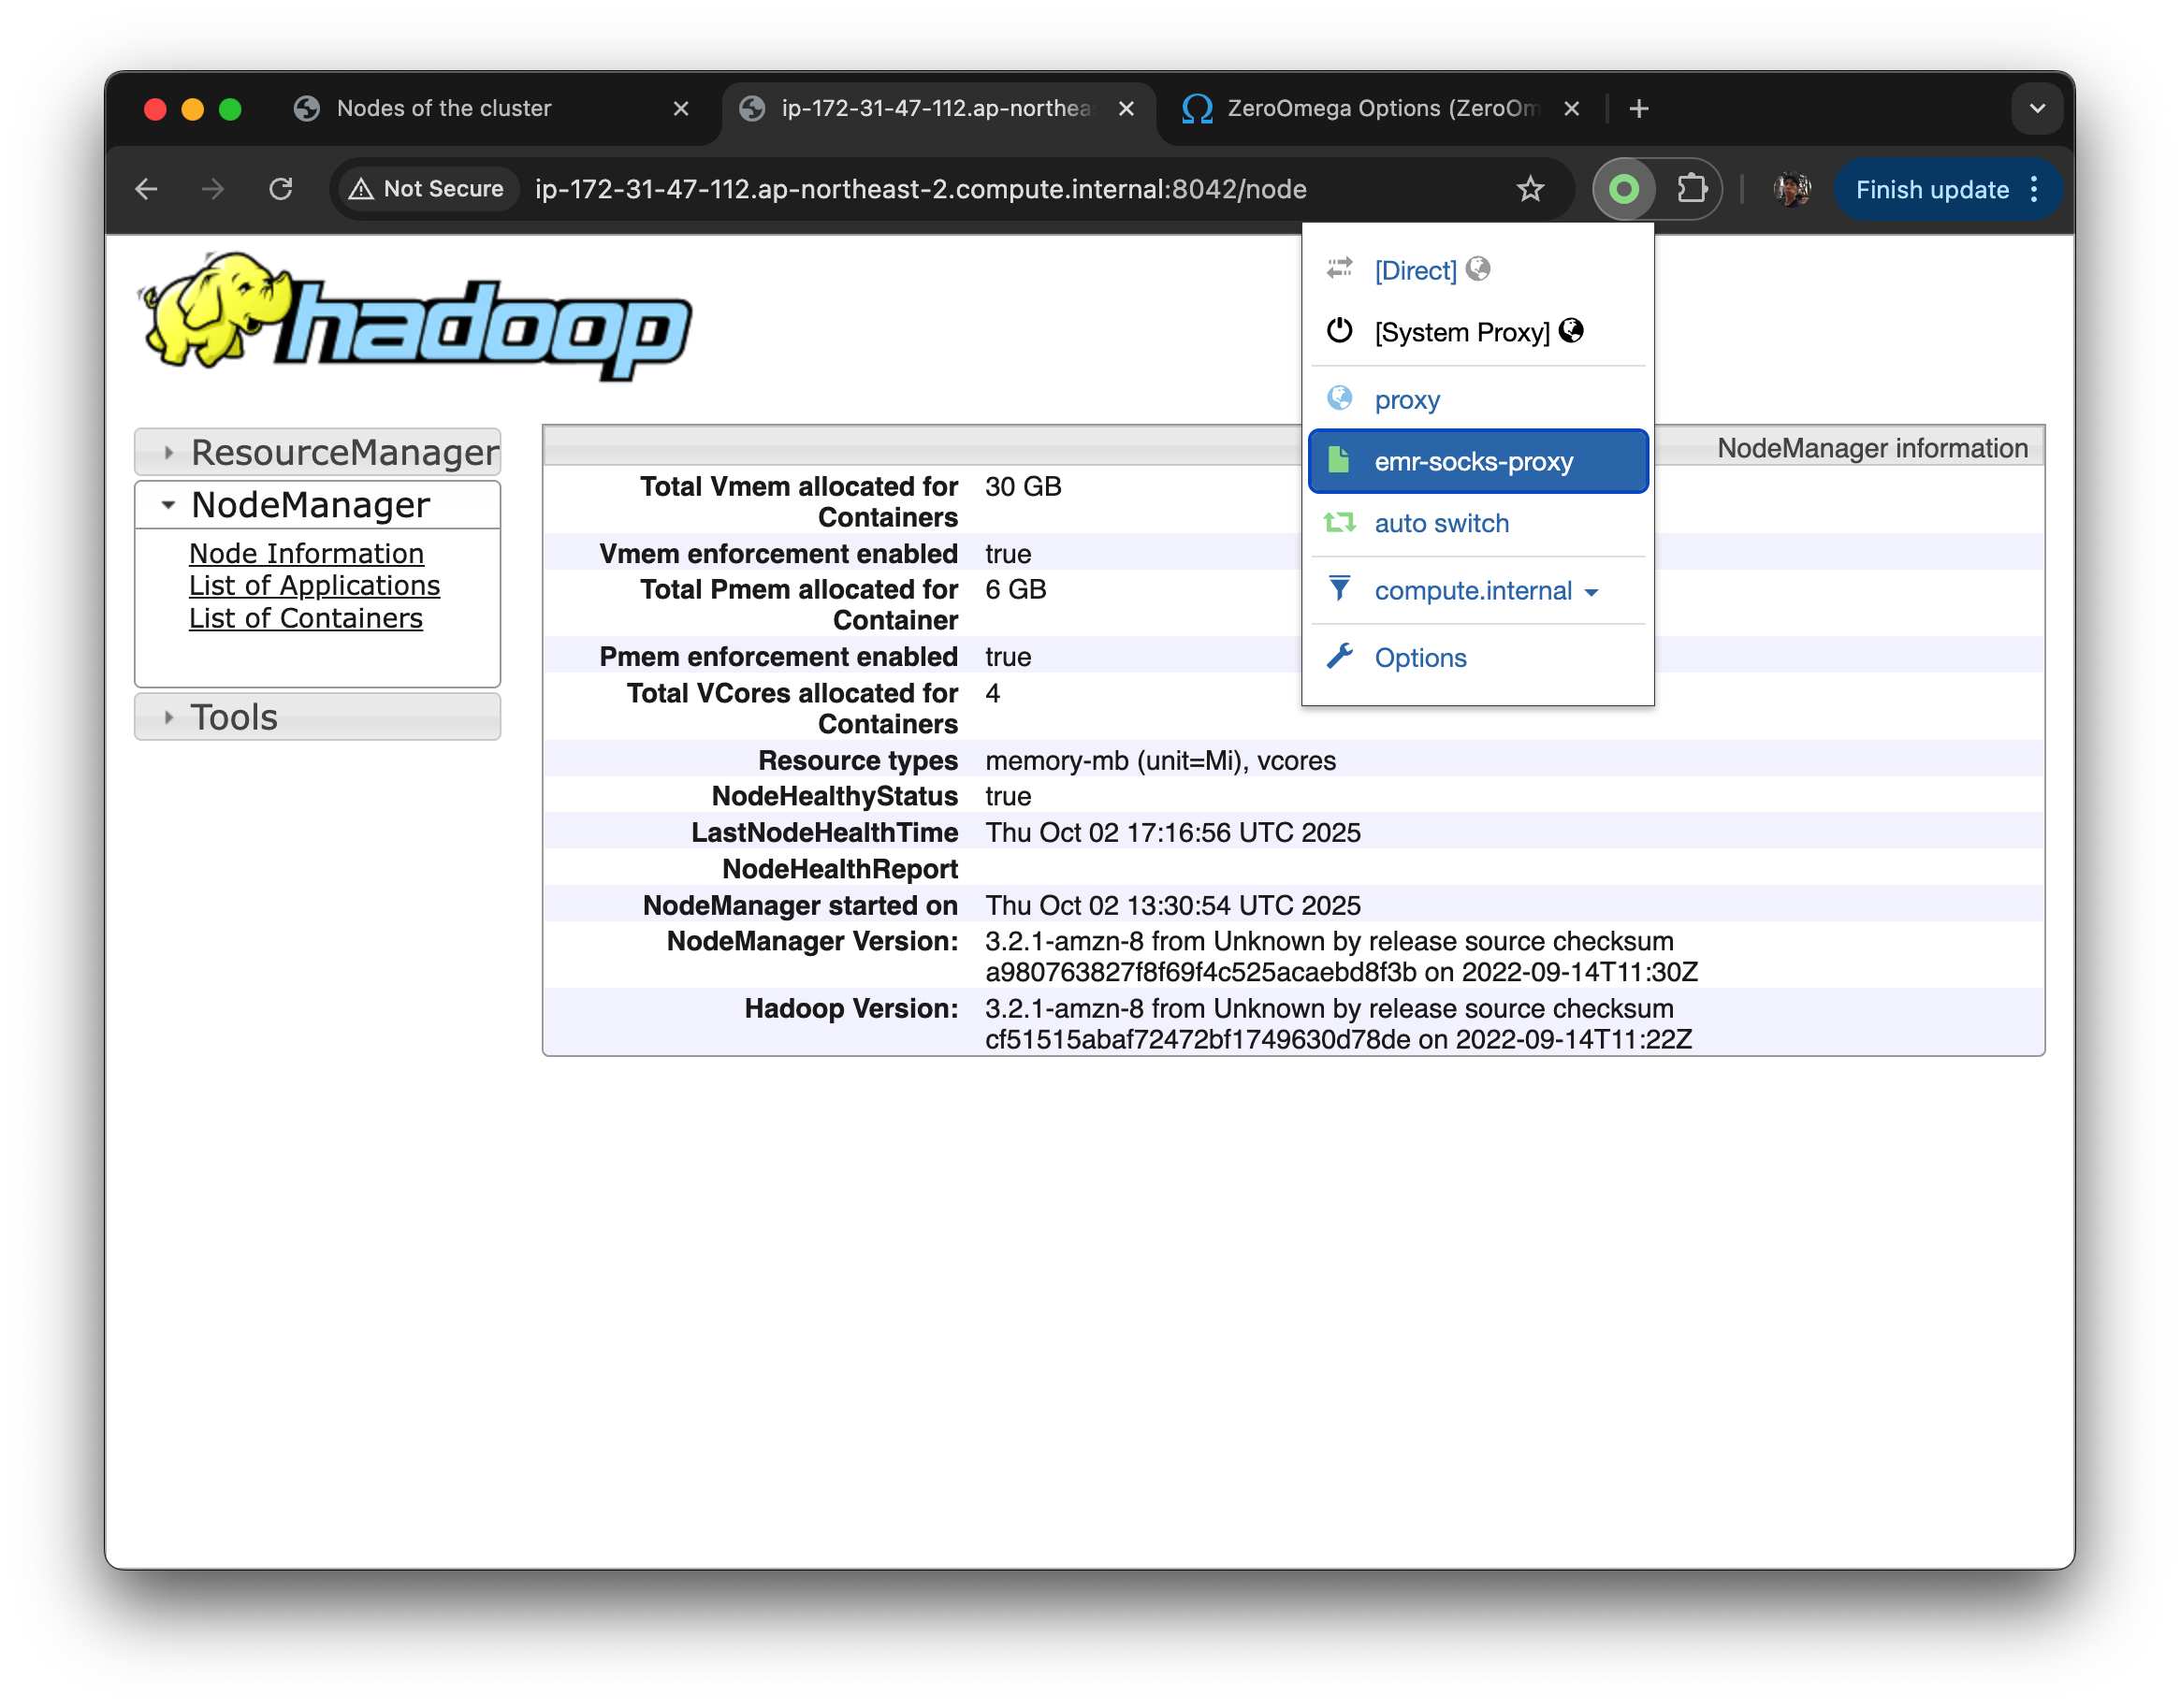Click the ZeroOmega extension icon in toolbar
This screenshot has height=1708, width=2180.
click(1624, 188)
